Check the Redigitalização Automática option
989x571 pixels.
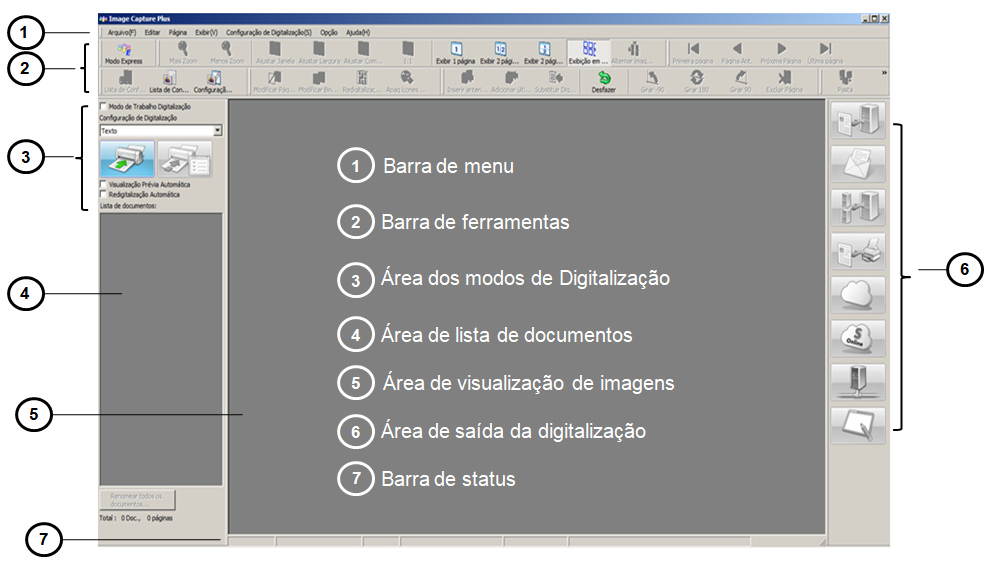coord(104,194)
